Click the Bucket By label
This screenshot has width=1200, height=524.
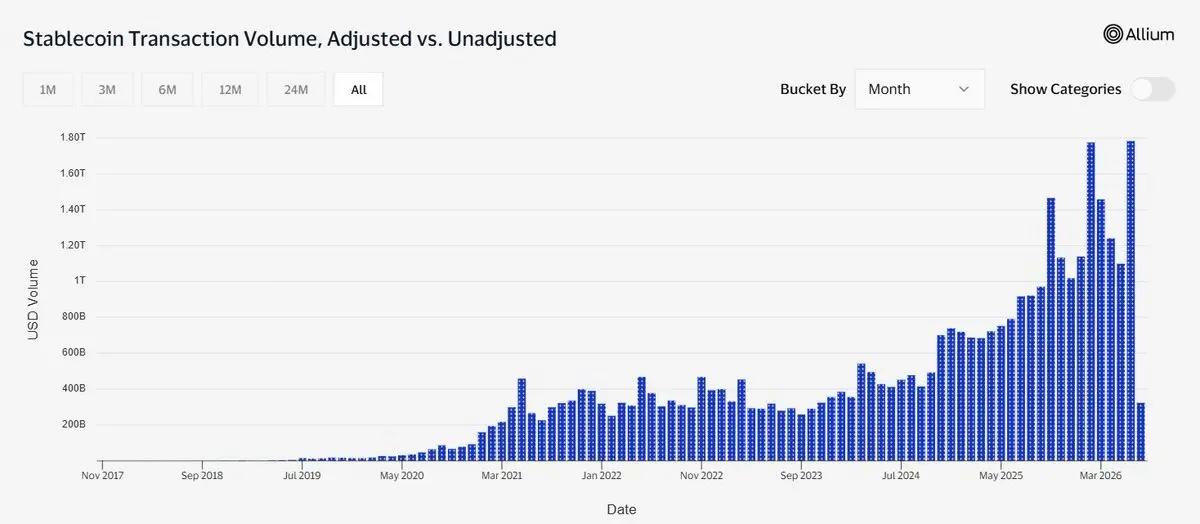(x=813, y=89)
